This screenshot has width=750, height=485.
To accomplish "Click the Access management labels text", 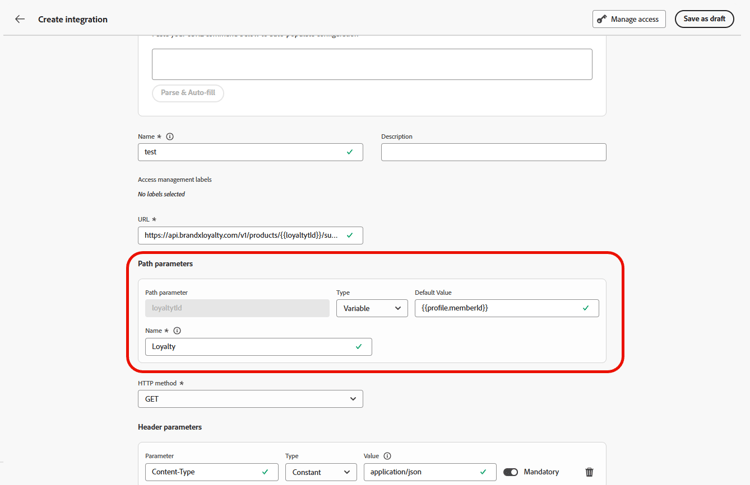I will point(175,179).
